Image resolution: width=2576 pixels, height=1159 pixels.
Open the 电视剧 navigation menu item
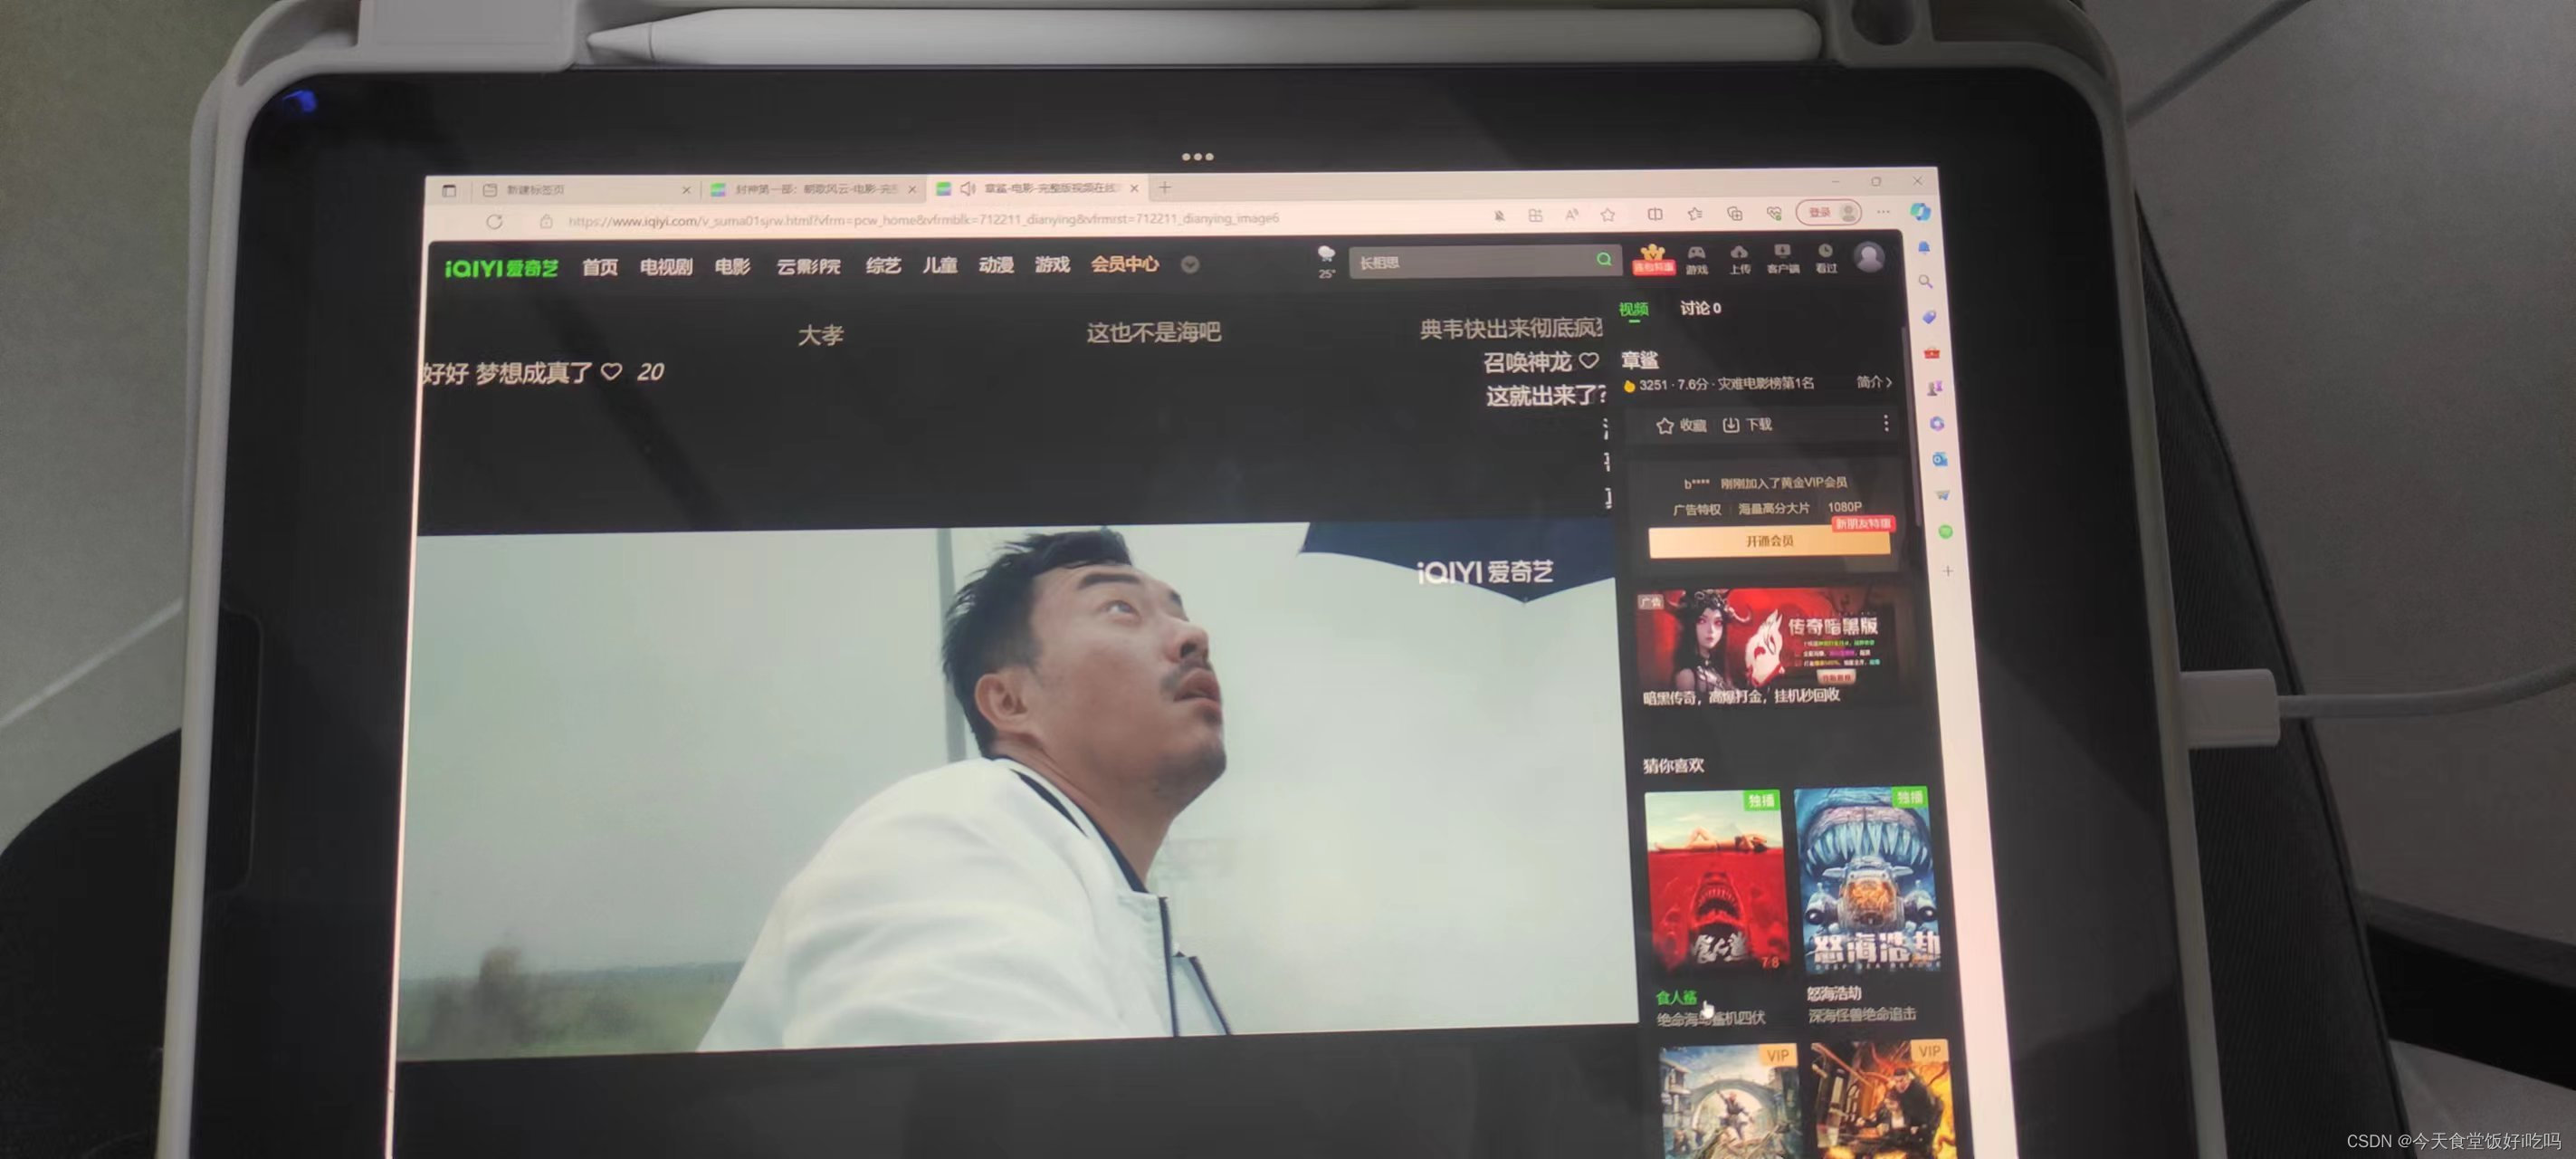(666, 267)
